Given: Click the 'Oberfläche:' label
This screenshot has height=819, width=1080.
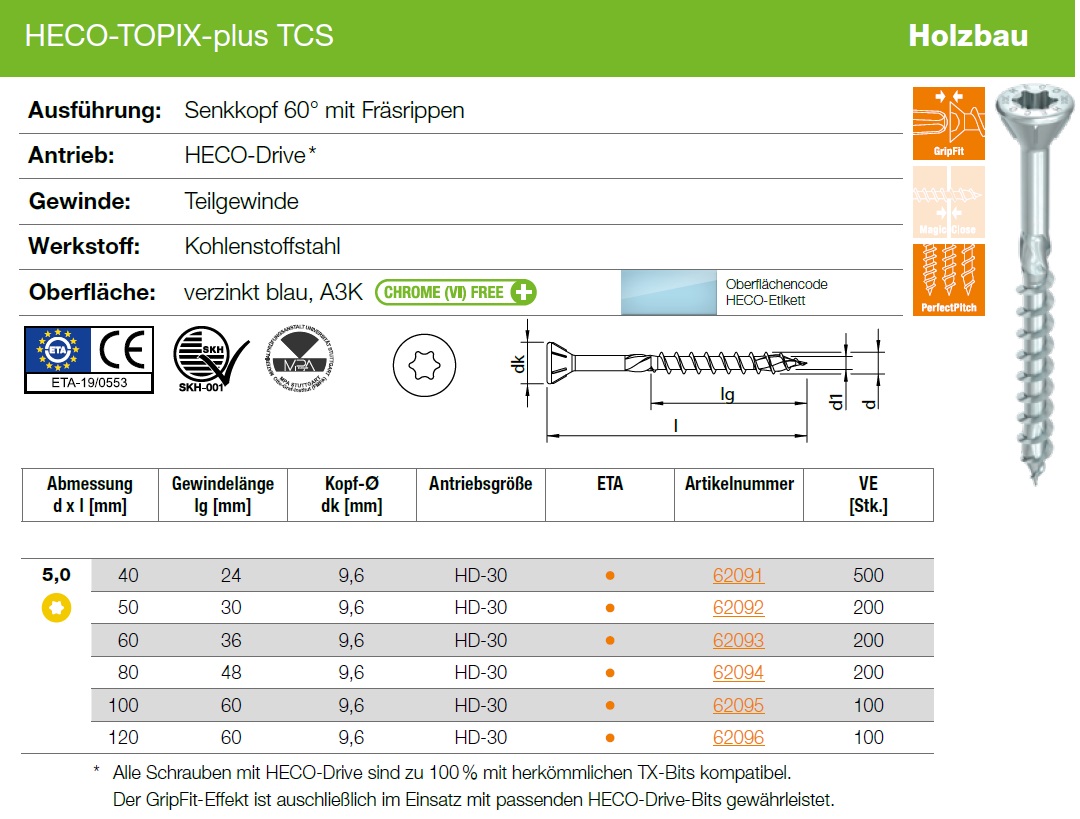Looking at the screenshot, I should 92,292.
